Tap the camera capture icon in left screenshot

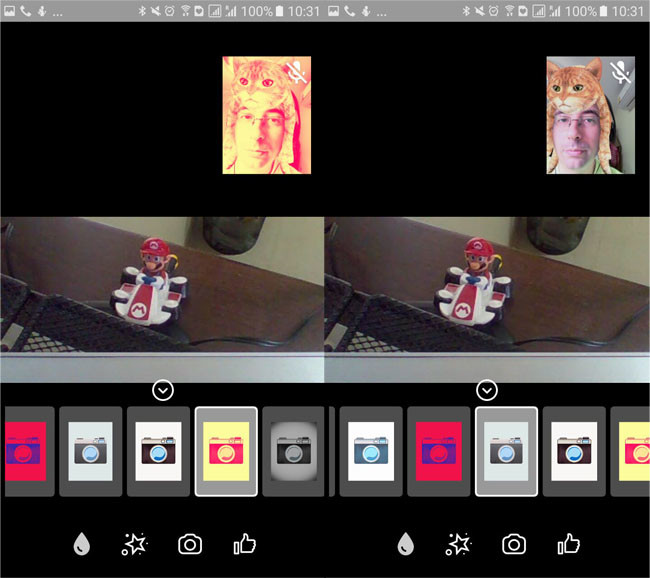(x=190, y=544)
